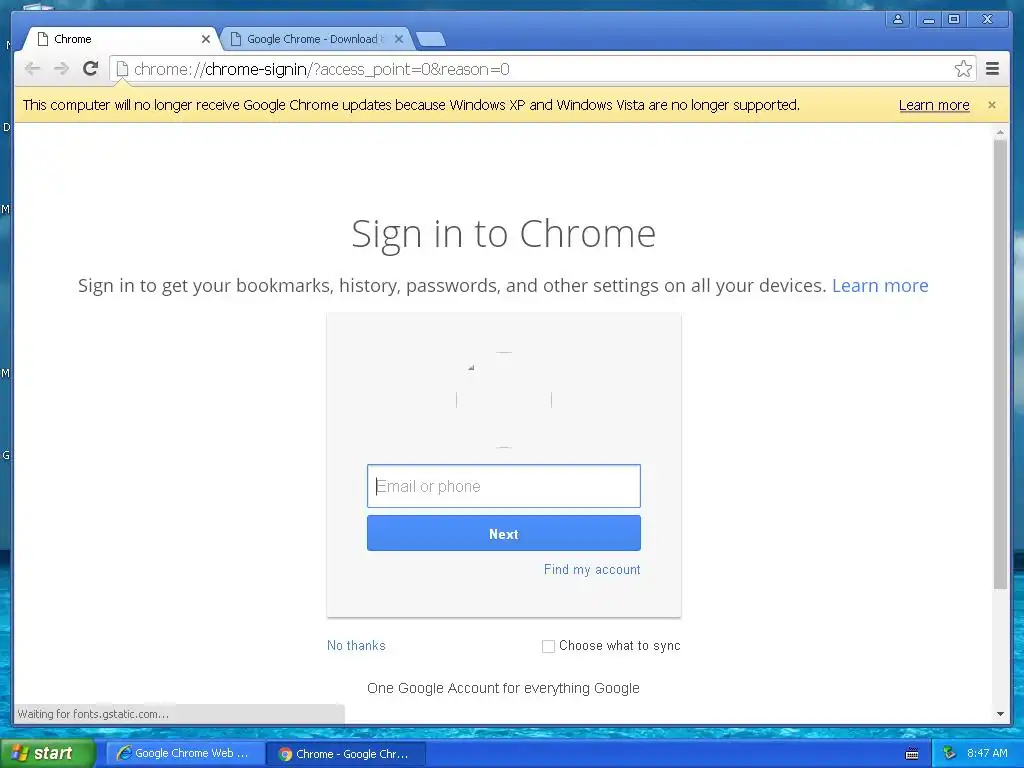The width and height of the screenshot is (1024, 768).
Task: Click the vertical scrollbar thumb
Action: coord(1000,364)
